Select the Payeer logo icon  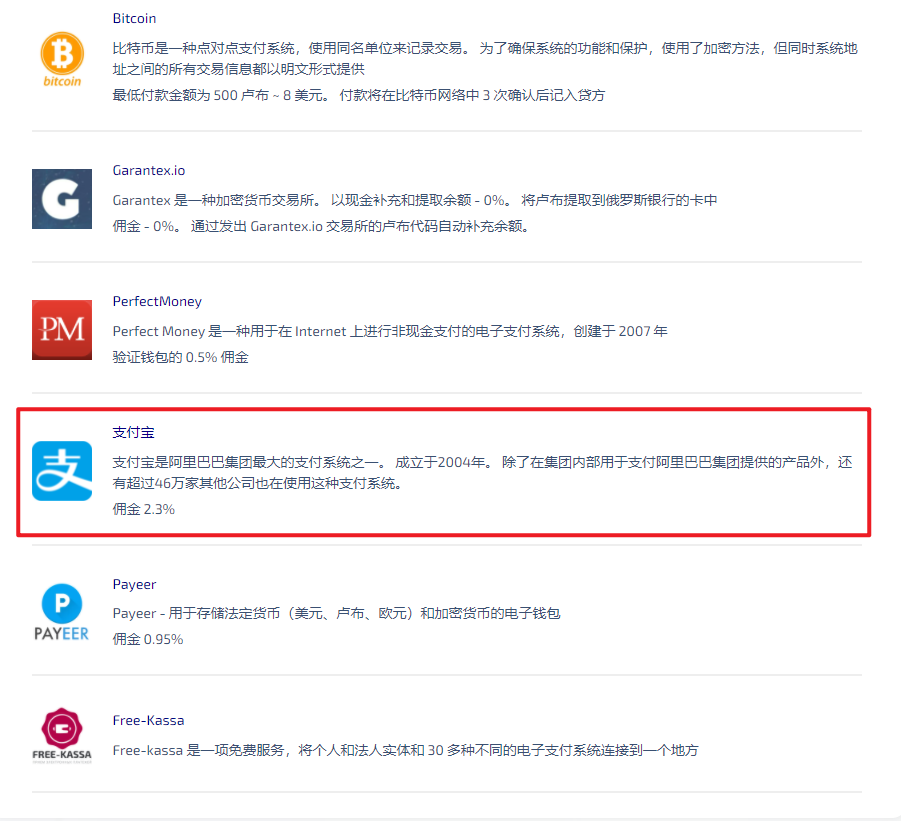(62, 612)
